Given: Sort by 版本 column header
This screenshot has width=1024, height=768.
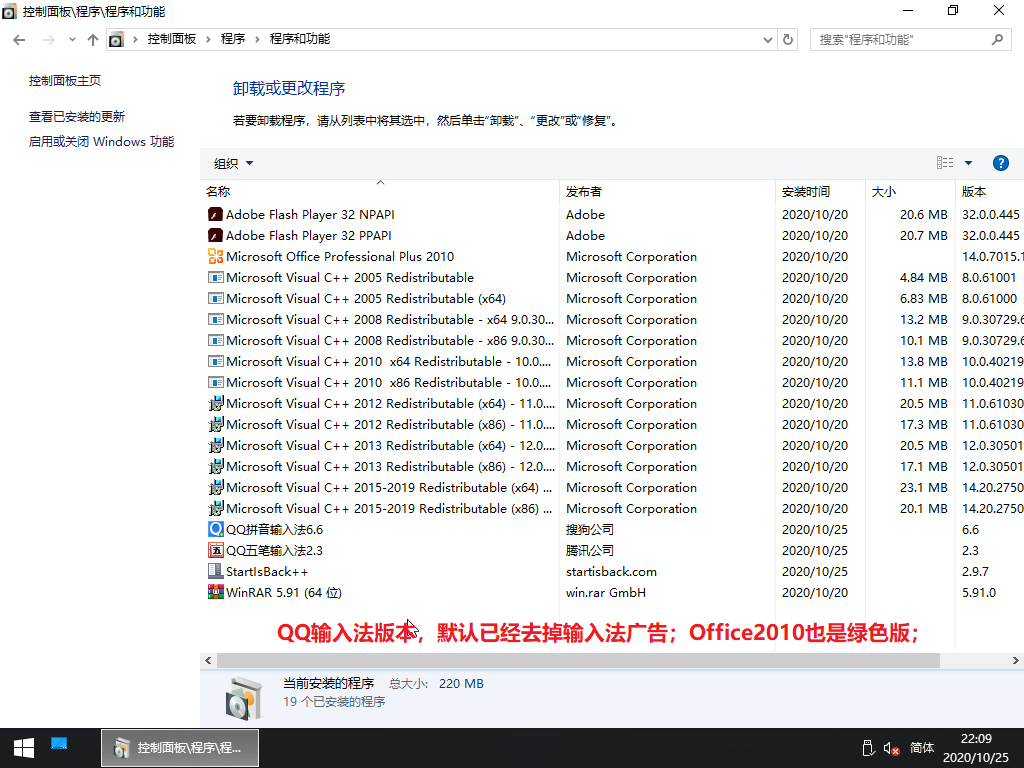Looking at the screenshot, I should [989, 191].
